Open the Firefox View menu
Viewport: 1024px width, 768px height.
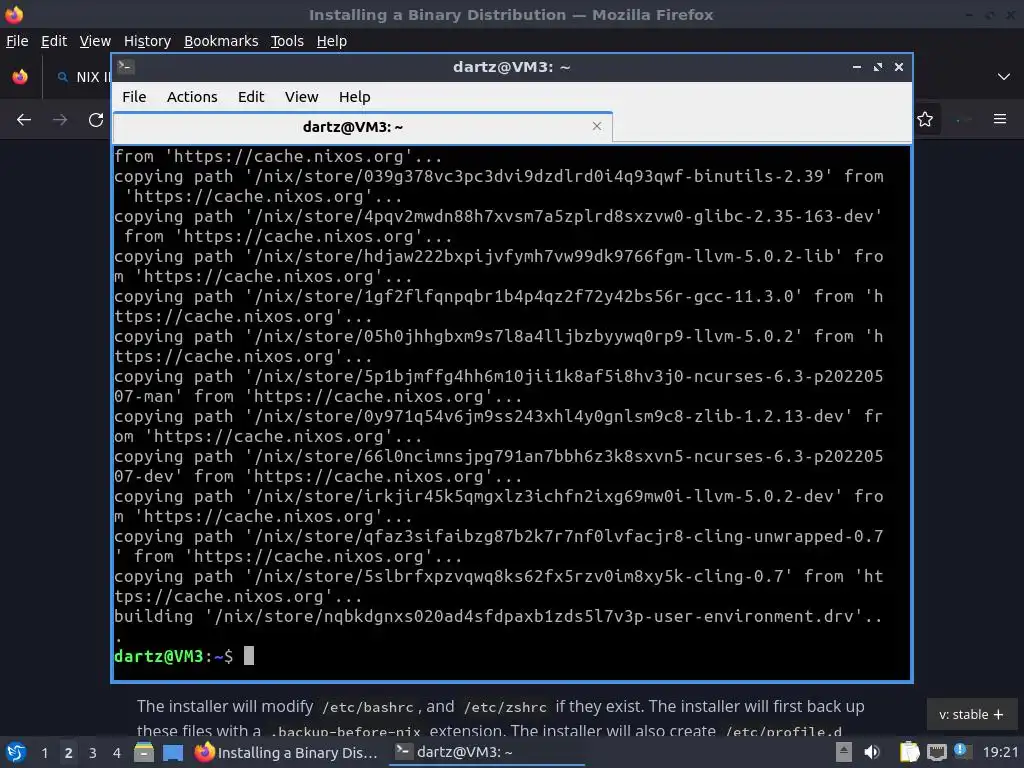95,41
